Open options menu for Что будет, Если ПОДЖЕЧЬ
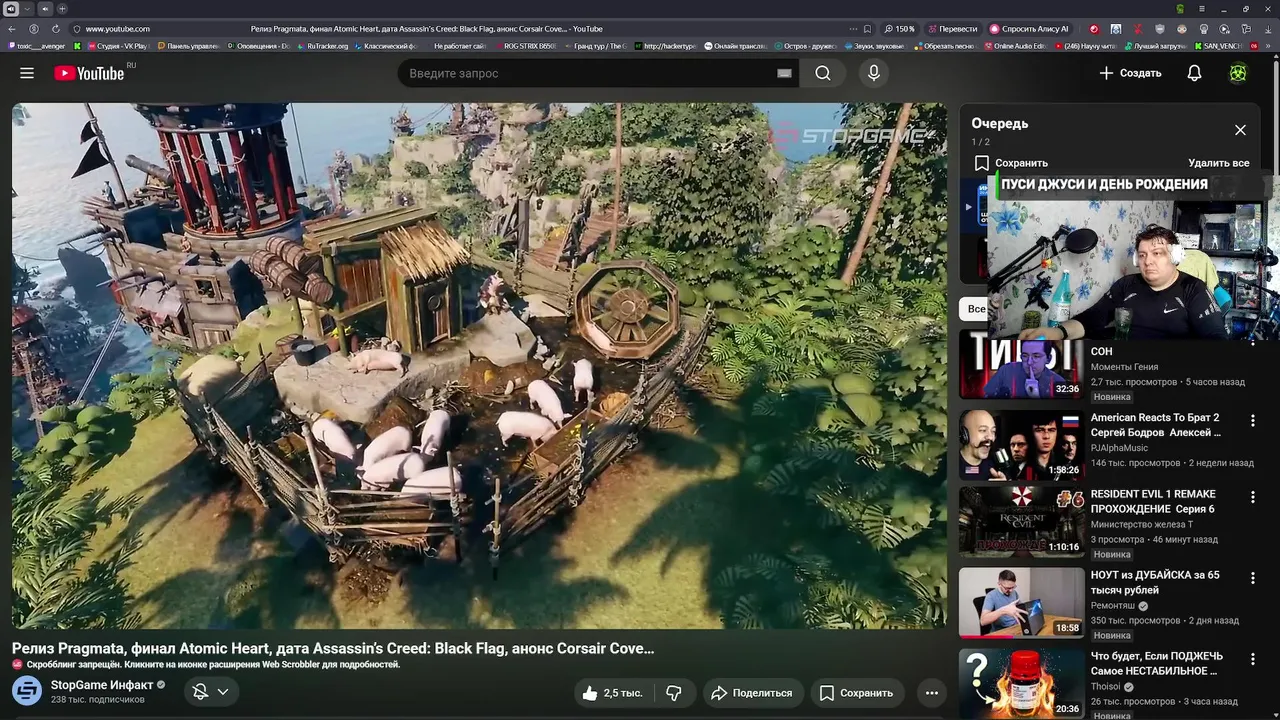This screenshot has height=720, width=1280. [1252, 659]
